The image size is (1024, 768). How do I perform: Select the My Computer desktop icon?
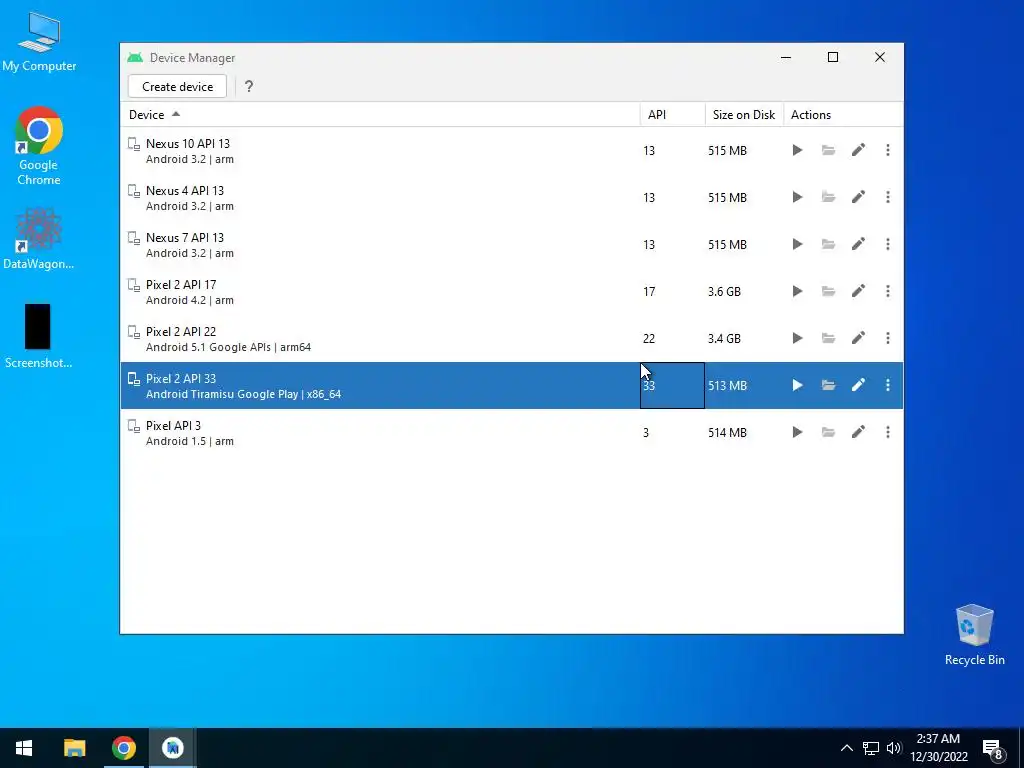[39, 42]
